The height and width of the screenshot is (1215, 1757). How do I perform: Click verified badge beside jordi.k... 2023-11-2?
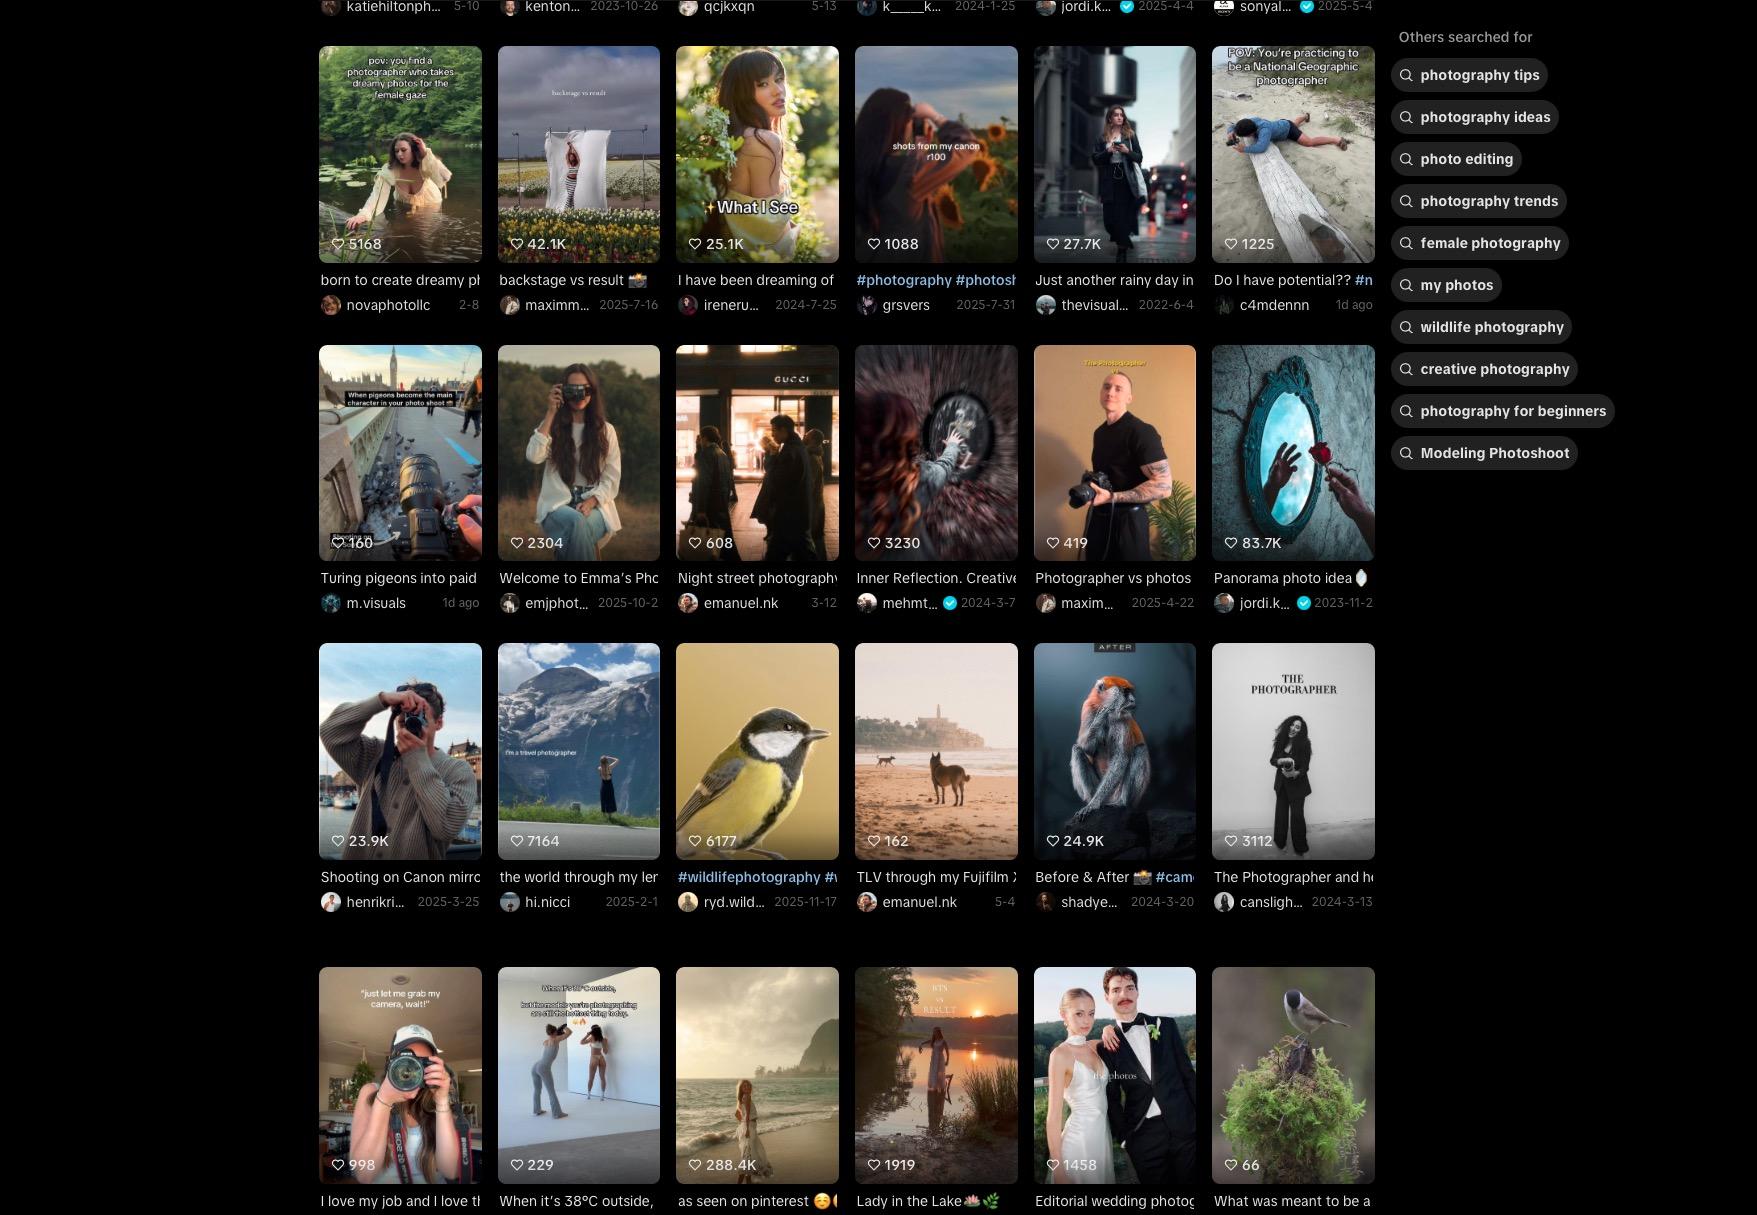[x=1304, y=603]
